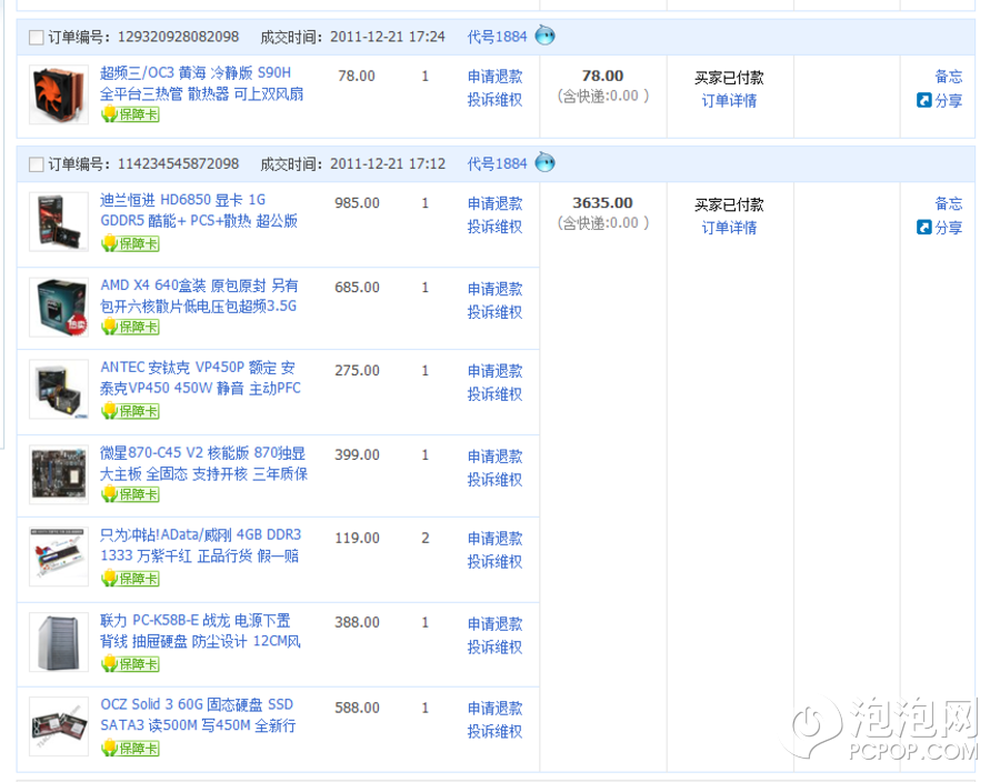Open product link AMD X4 640盒装
This screenshot has width=1000, height=782.
(199, 295)
